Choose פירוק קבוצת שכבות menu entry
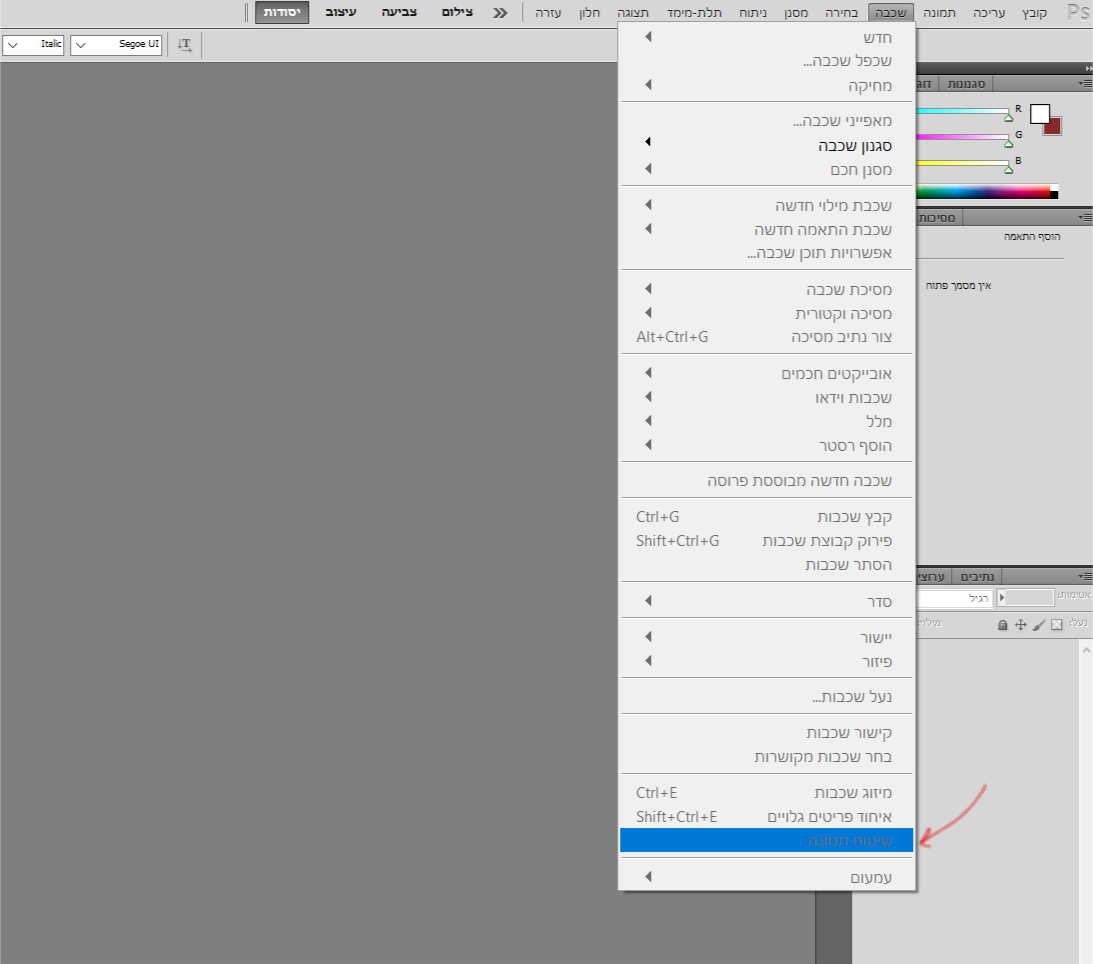The width and height of the screenshot is (1093, 964). click(766, 541)
